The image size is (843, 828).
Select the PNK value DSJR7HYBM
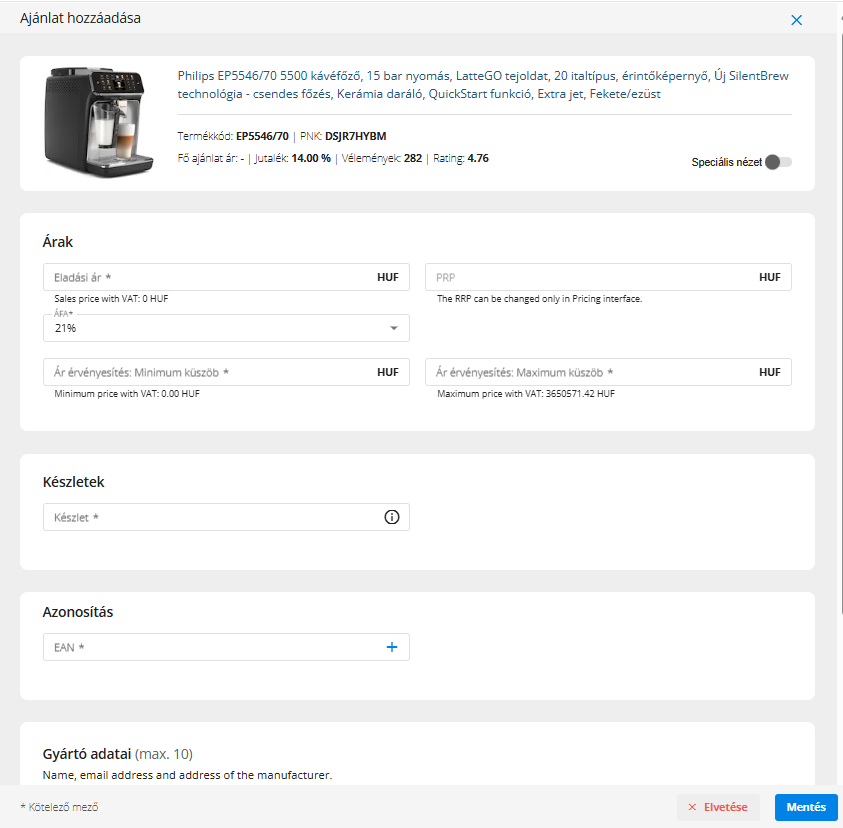[x=355, y=137]
